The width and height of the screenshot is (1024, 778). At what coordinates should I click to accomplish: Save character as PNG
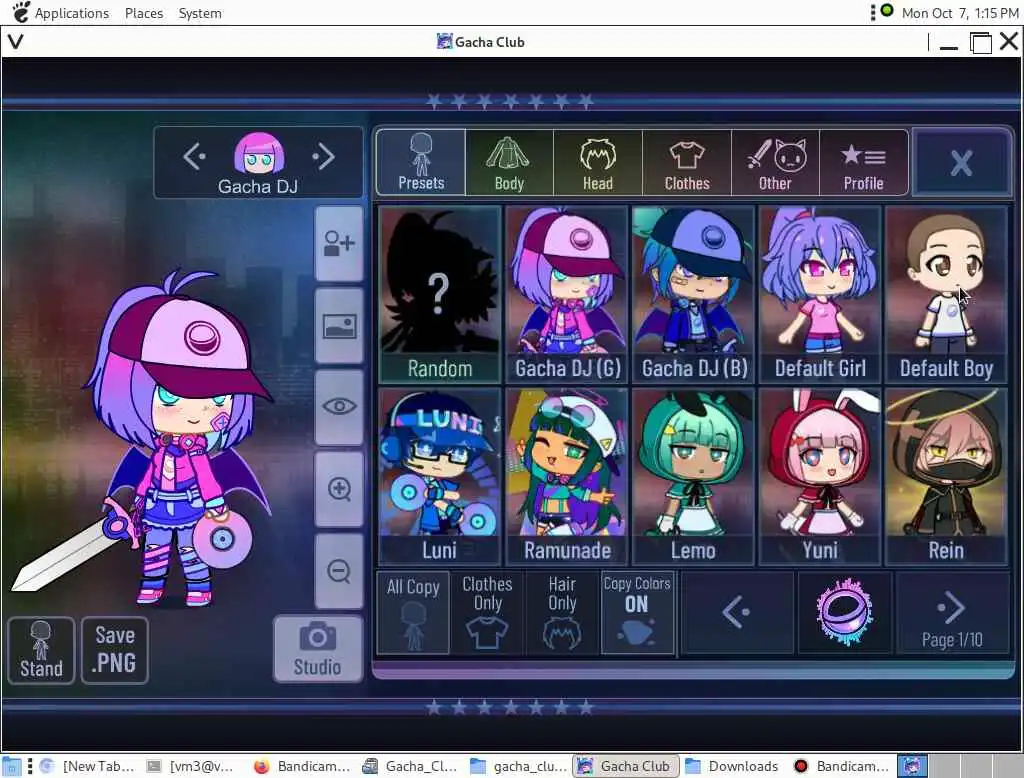[115, 651]
